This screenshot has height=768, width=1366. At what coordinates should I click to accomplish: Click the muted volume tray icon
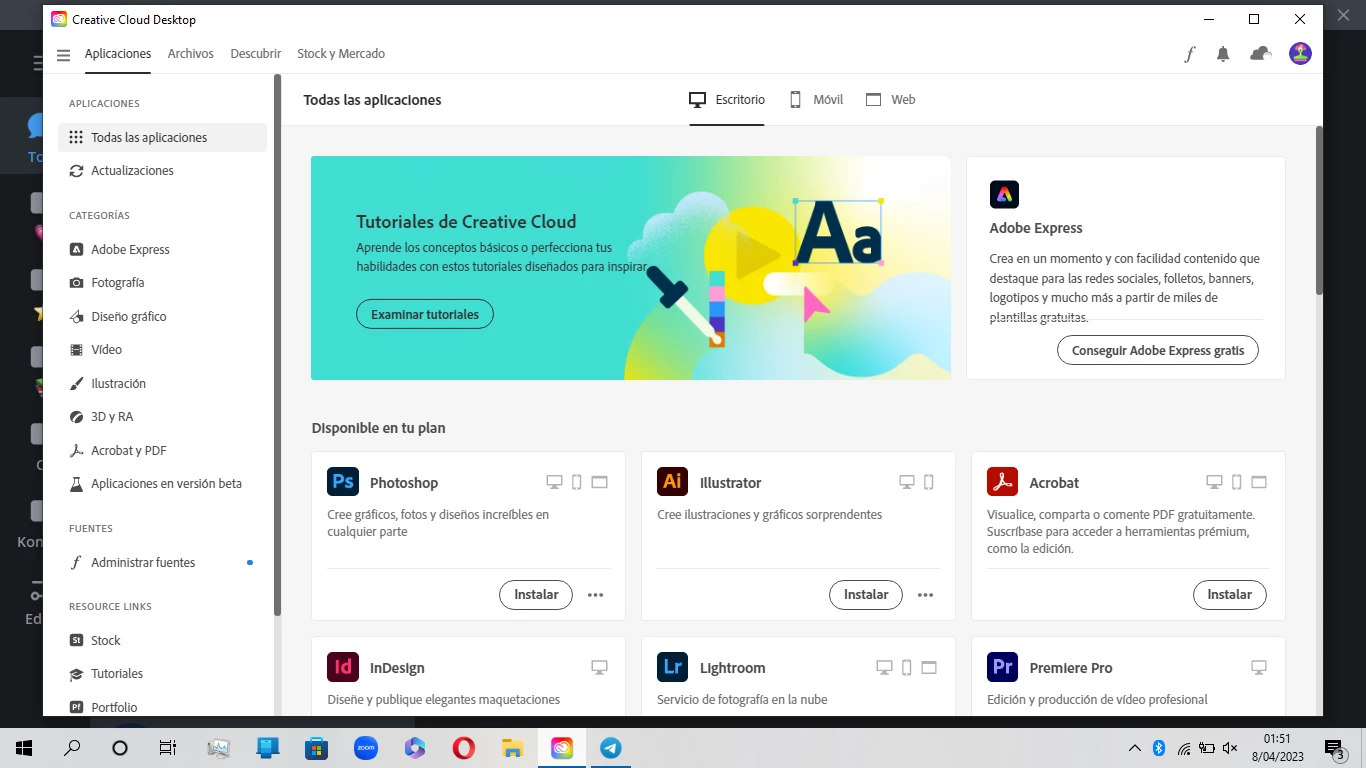click(1230, 748)
